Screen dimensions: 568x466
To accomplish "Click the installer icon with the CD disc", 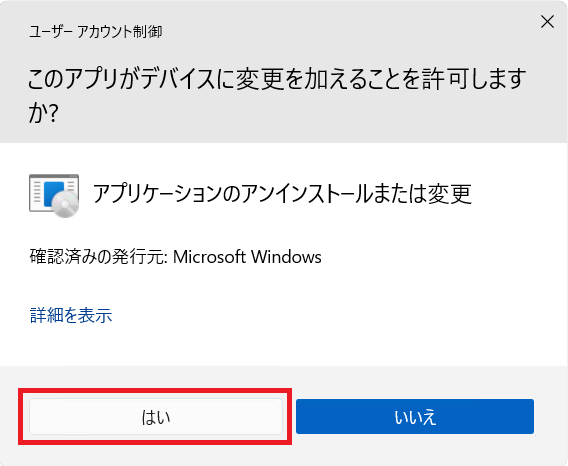I will point(54,196).
